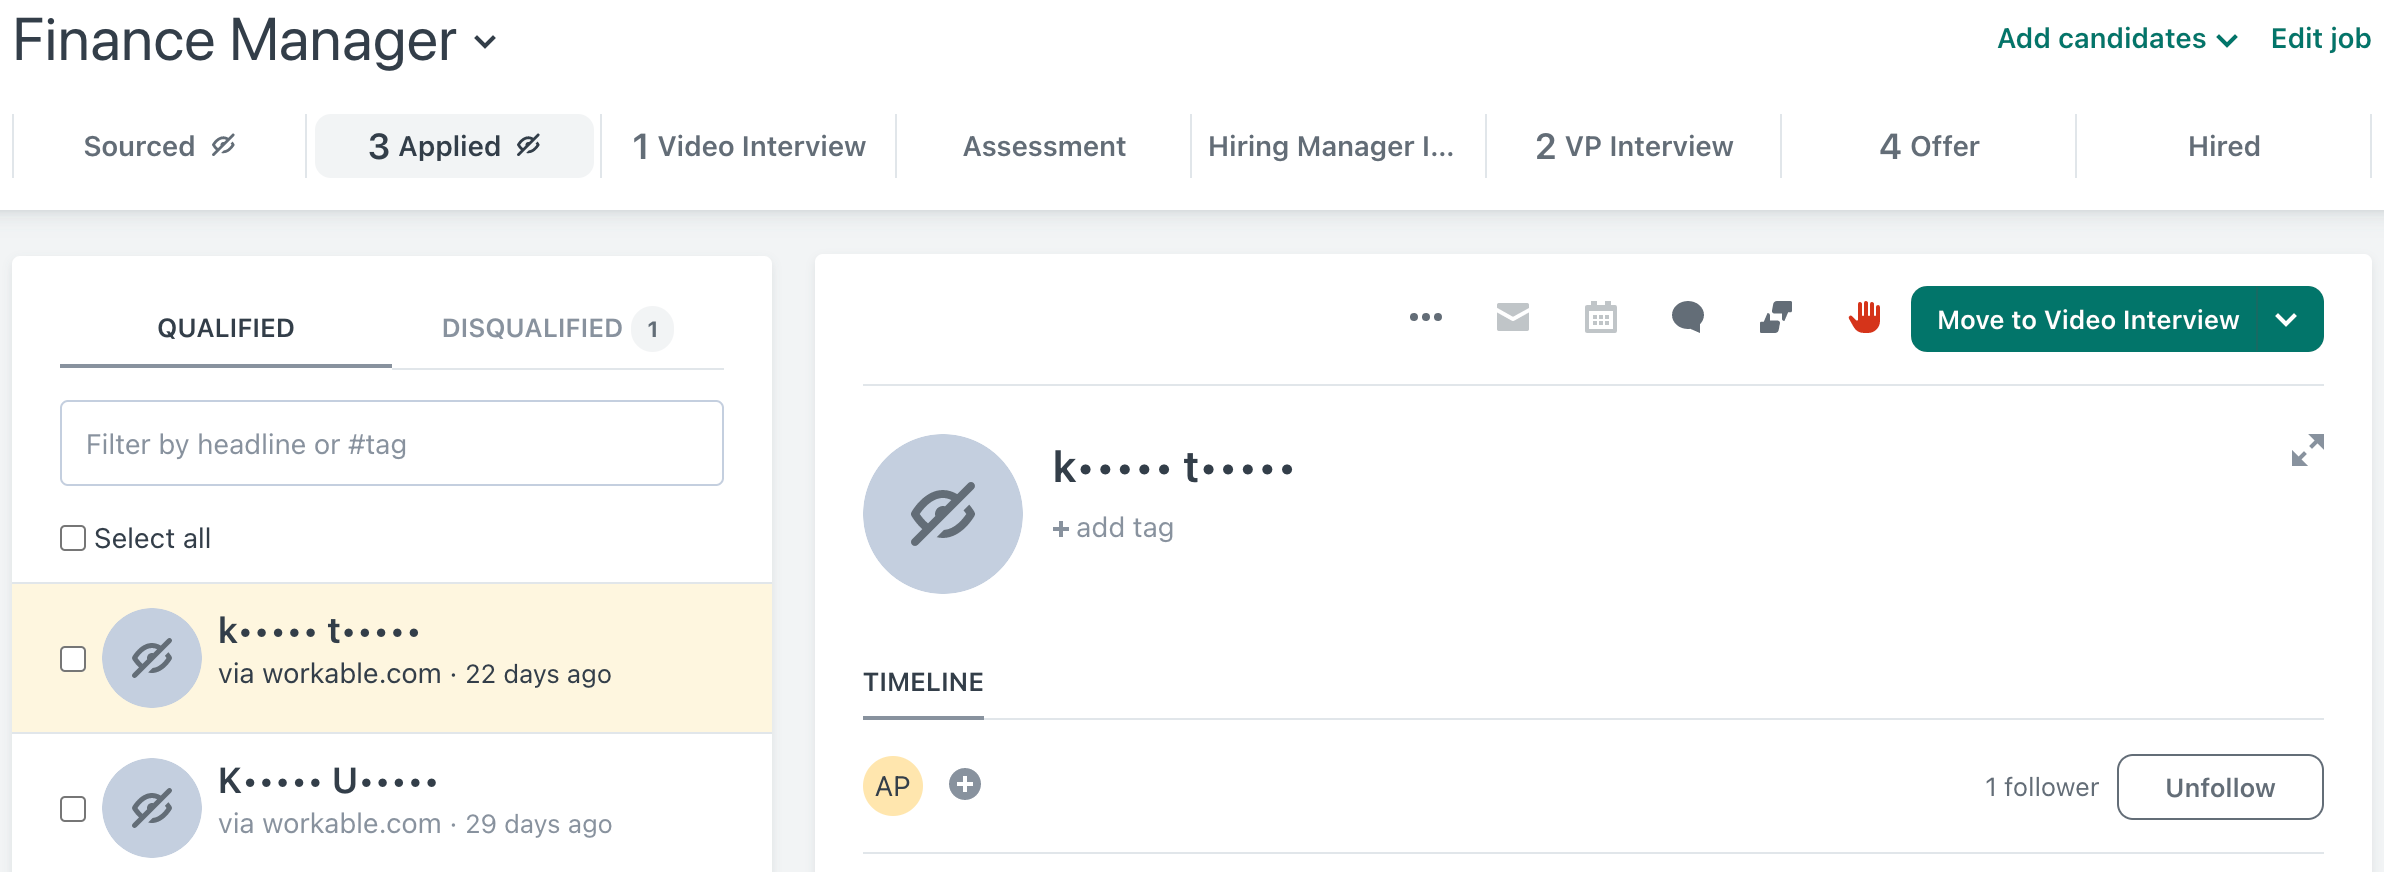The height and width of the screenshot is (872, 2384).
Task: Disqualify candidate with red hand icon
Action: 1864,317
